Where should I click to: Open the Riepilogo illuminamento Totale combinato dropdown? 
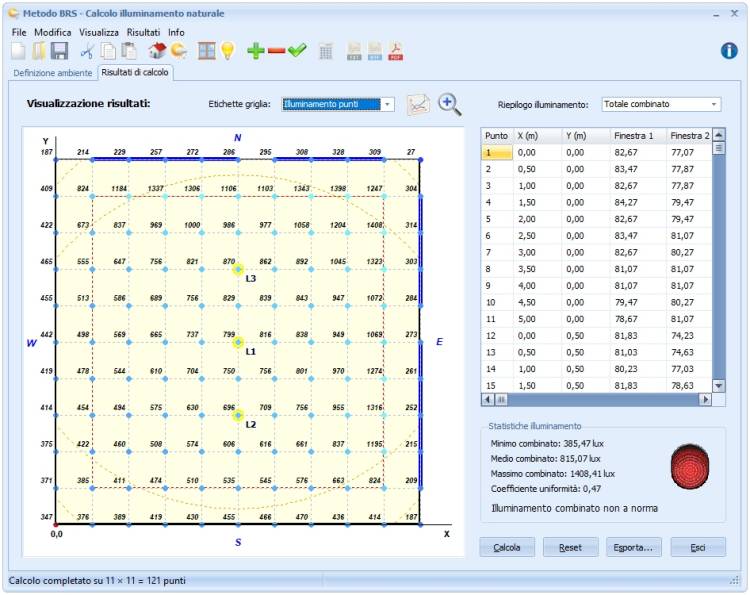[x=661, y=104]
